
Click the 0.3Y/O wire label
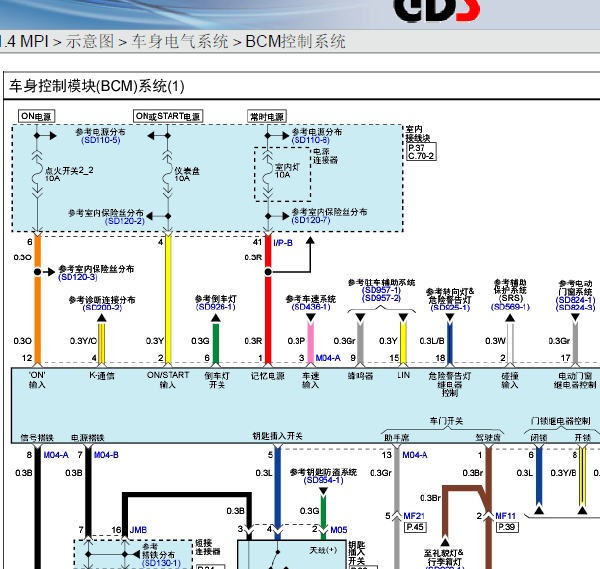pos(83,341)
